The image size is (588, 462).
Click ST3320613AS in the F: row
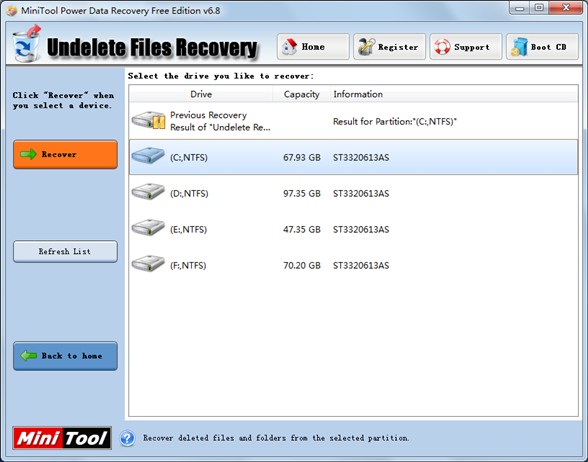click(x=361, y=266)
